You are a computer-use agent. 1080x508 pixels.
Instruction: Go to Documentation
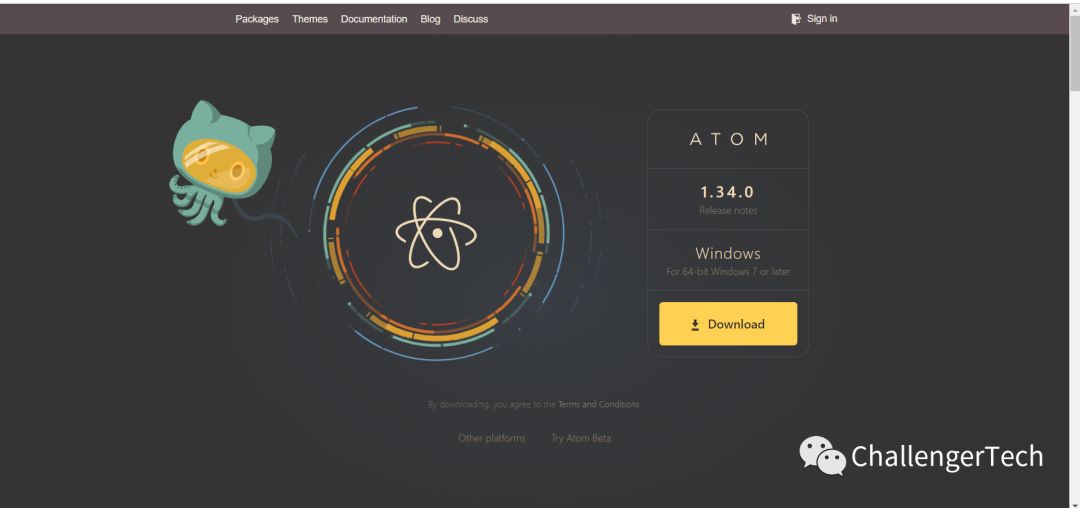pyautogui.click(x=374, y=19)
